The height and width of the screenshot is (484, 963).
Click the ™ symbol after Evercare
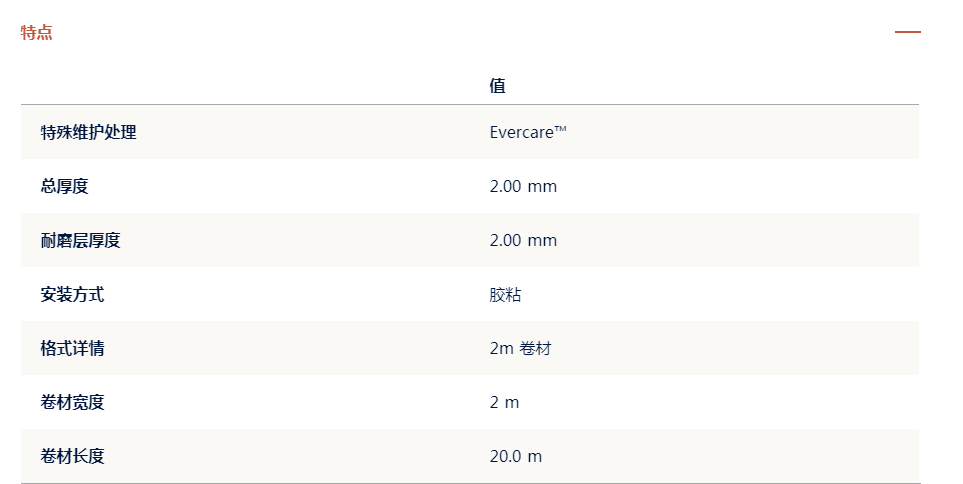[x=561, y=129]
